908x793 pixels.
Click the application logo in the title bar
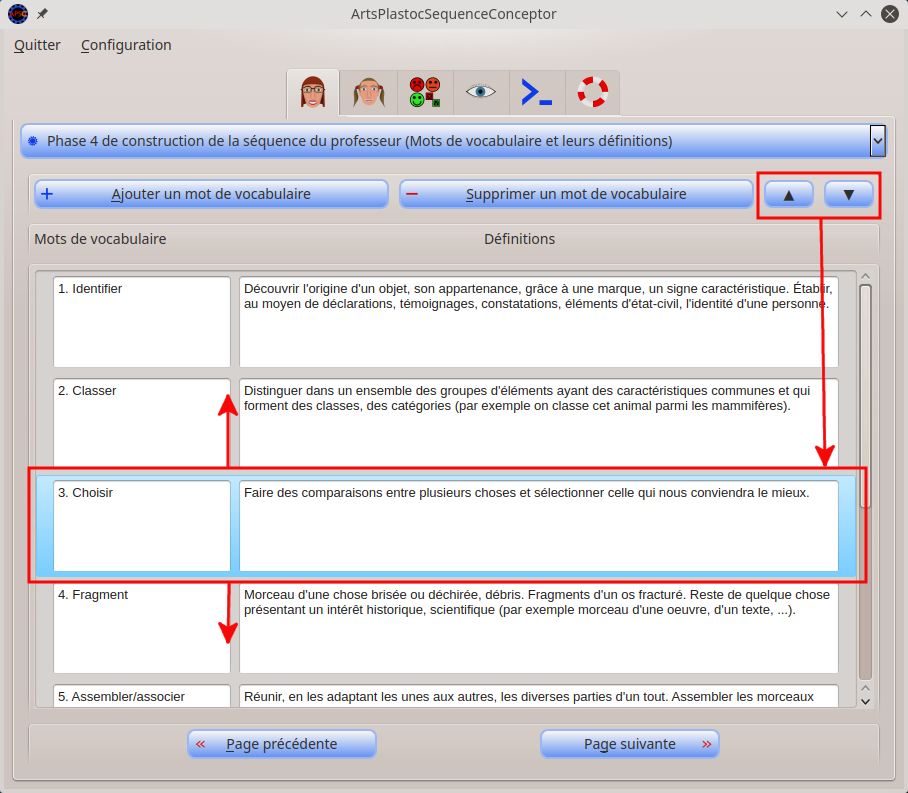[x=17, y=14]
